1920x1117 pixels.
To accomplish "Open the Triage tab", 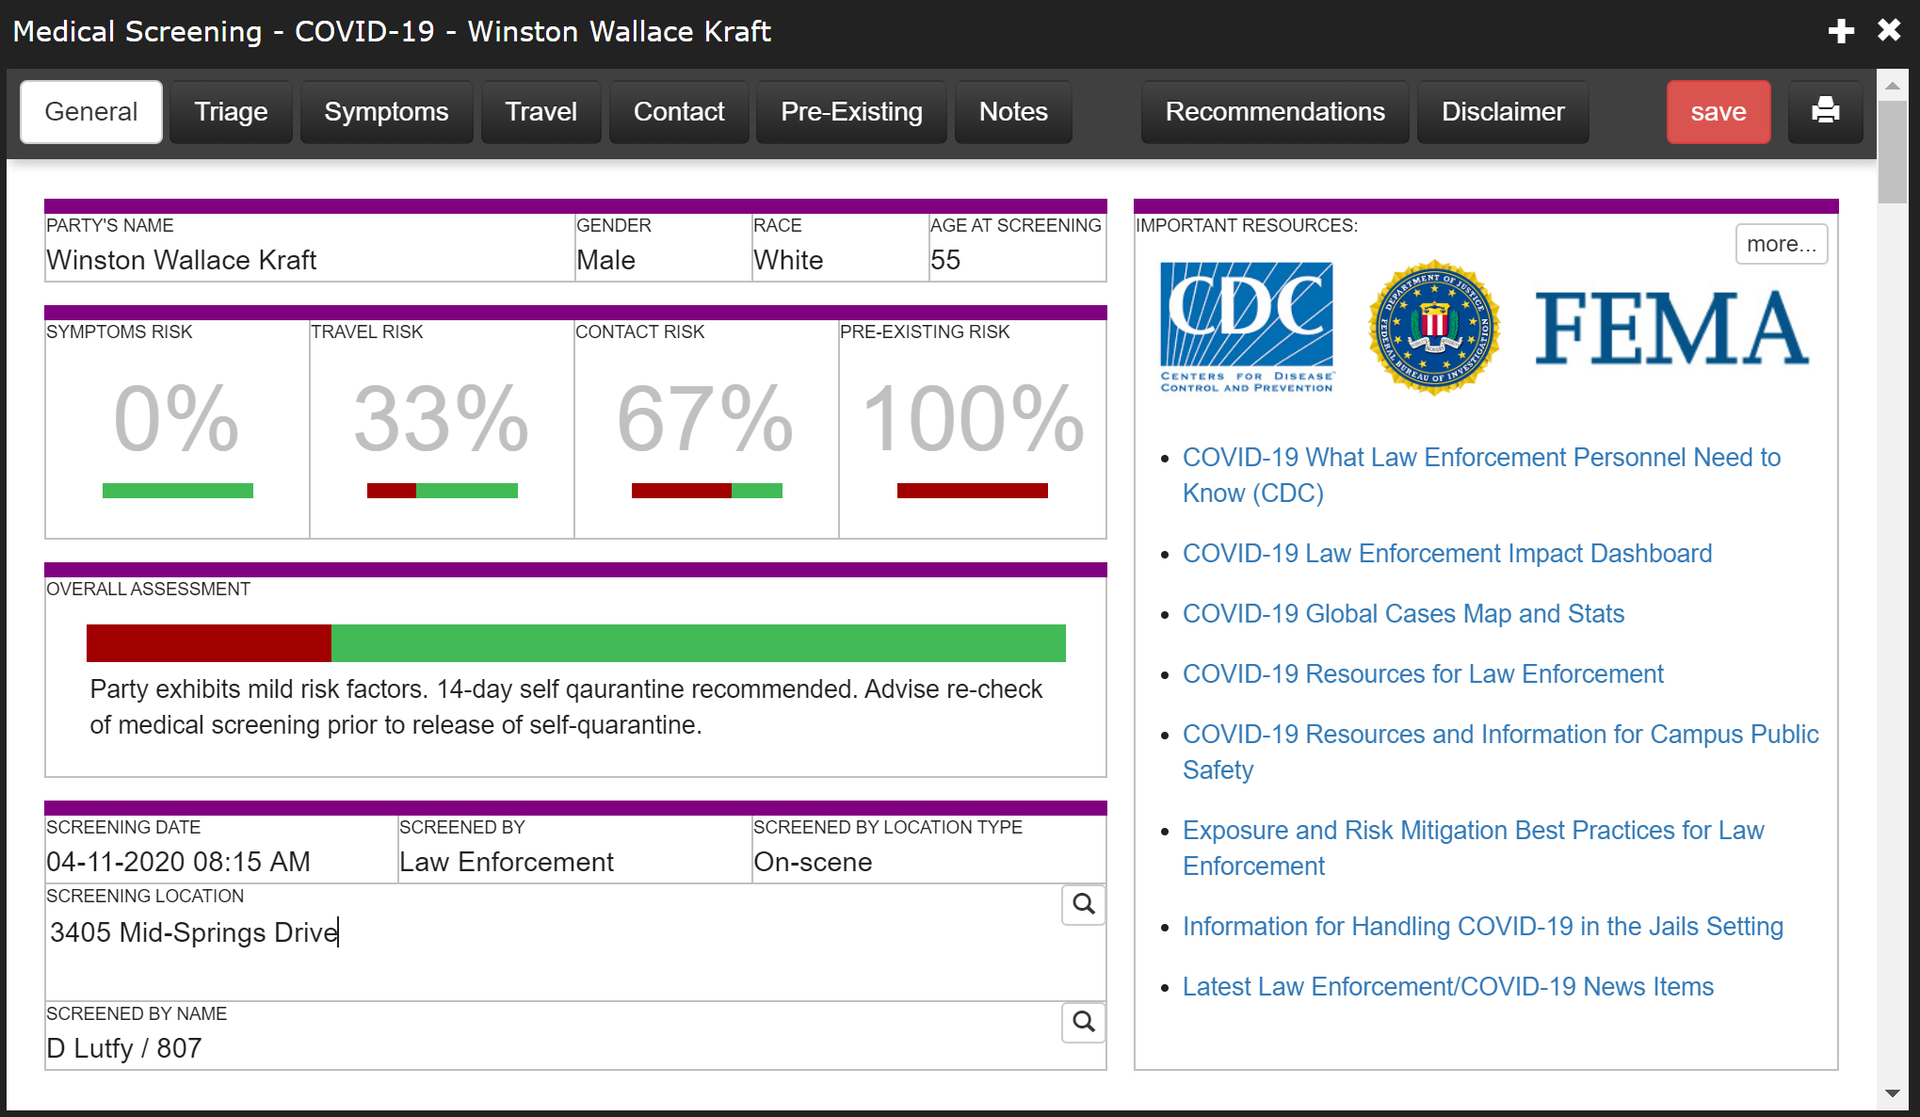I will (231, 111).
